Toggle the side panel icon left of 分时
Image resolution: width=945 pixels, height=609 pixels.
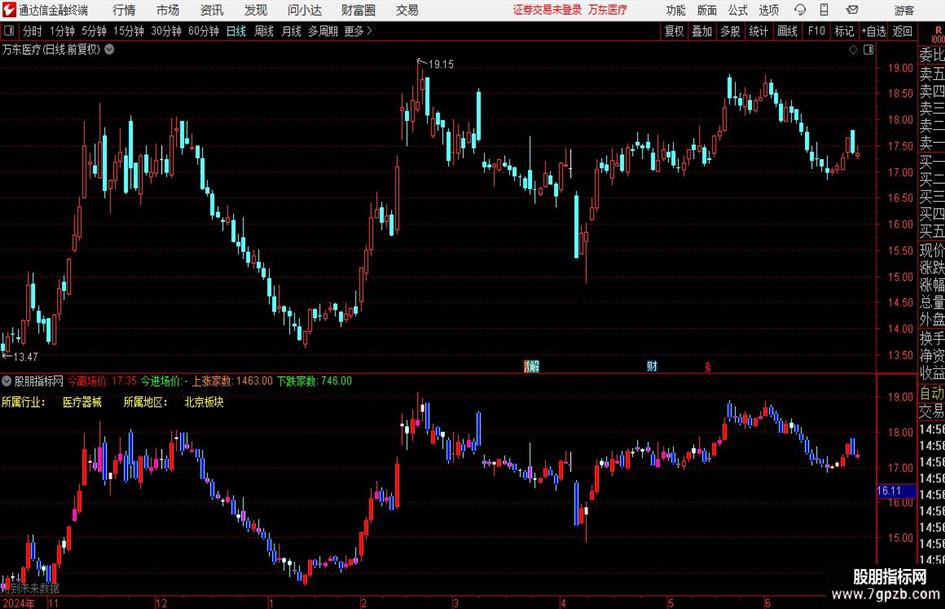click(9, 31)
